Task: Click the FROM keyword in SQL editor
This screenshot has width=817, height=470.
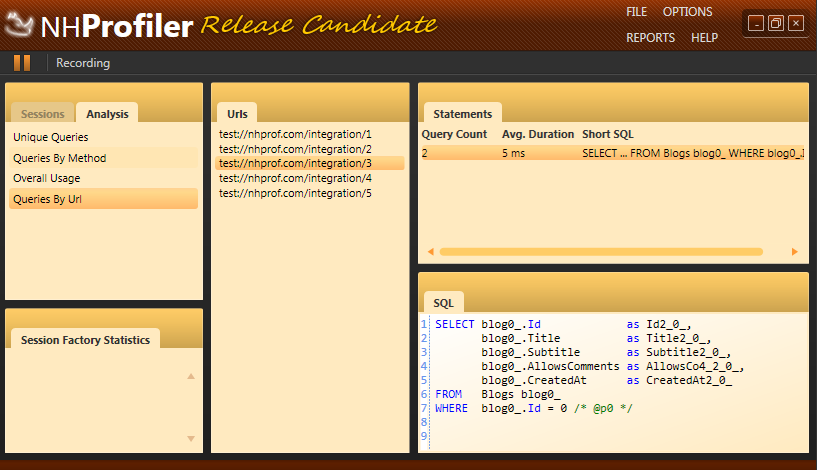Action: click(x=448, y=394)
